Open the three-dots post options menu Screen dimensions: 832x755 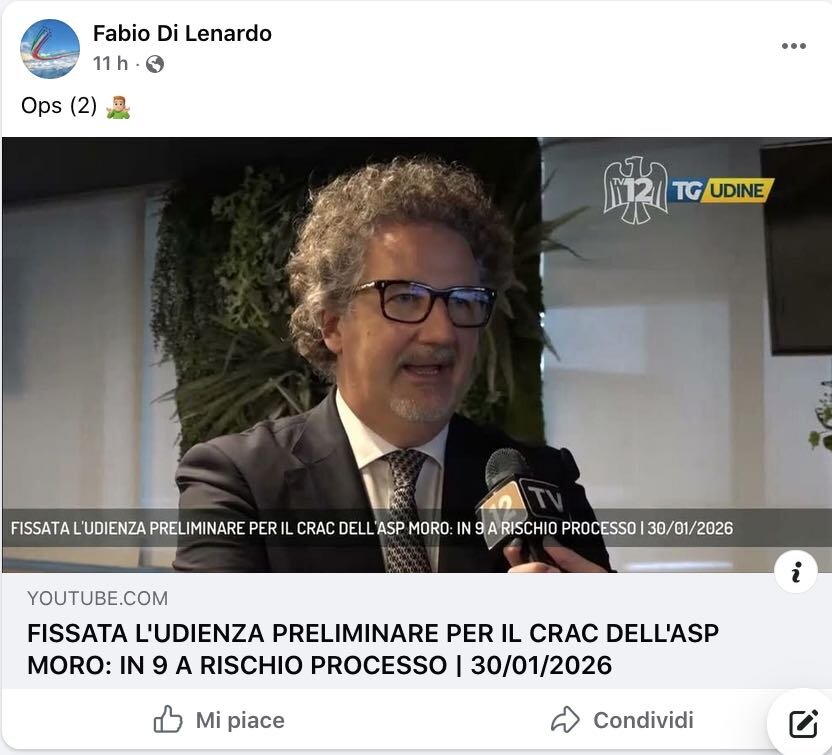coord(794,46)
